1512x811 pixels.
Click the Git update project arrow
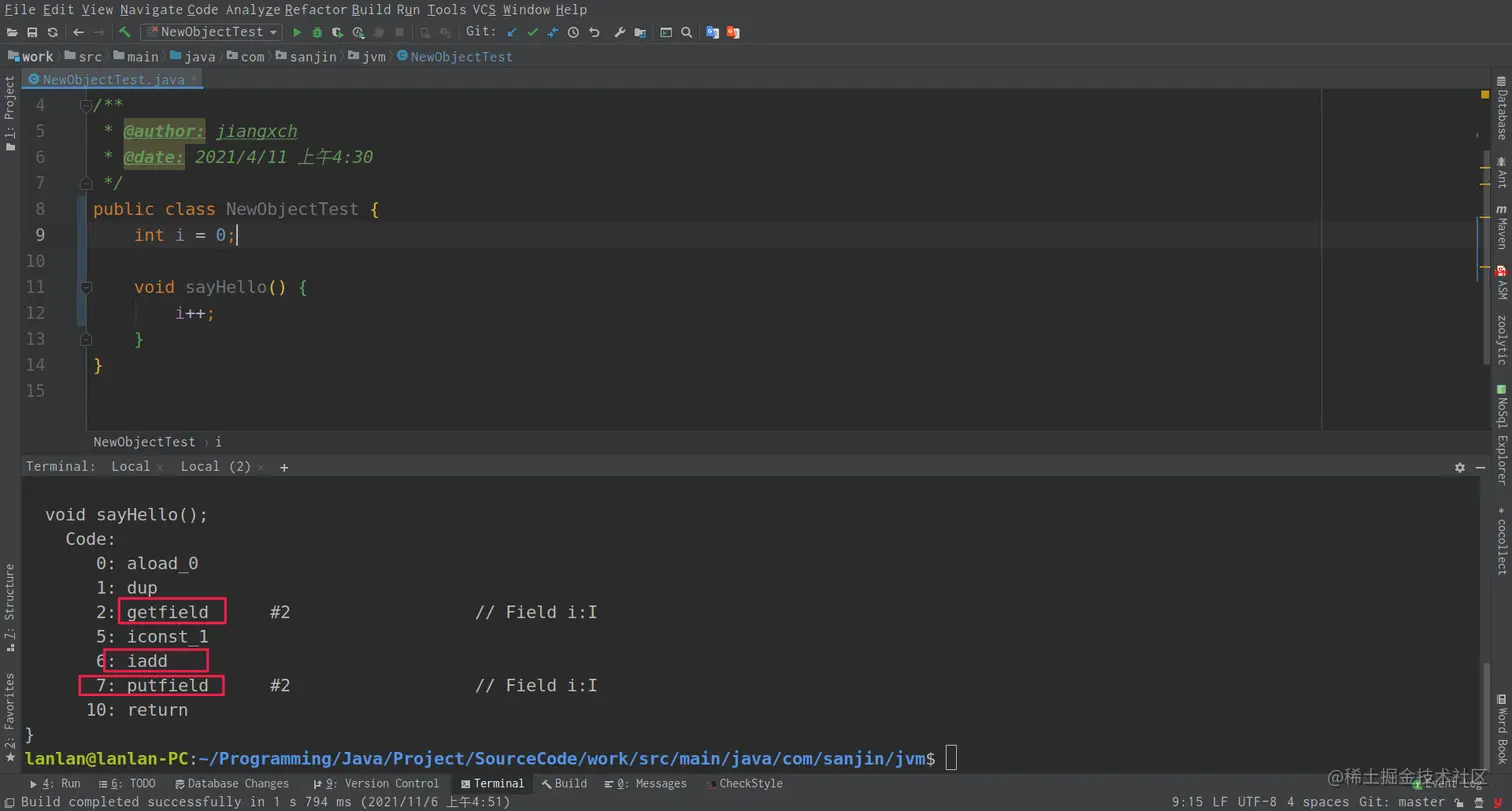point(512,32)
